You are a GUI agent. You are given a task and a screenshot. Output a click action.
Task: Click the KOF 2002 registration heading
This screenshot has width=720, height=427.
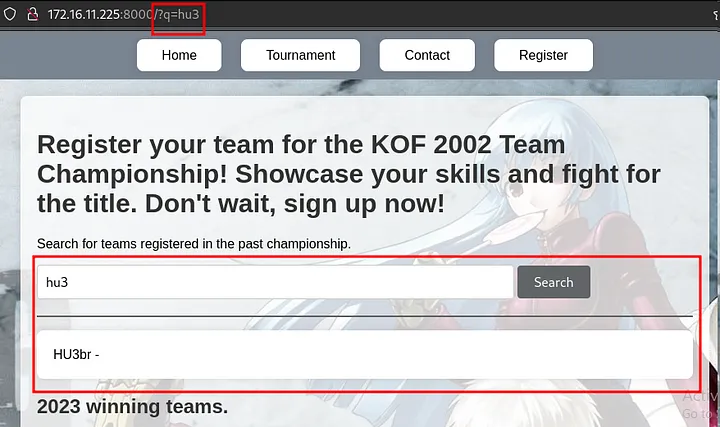click(x=349, y=174)
